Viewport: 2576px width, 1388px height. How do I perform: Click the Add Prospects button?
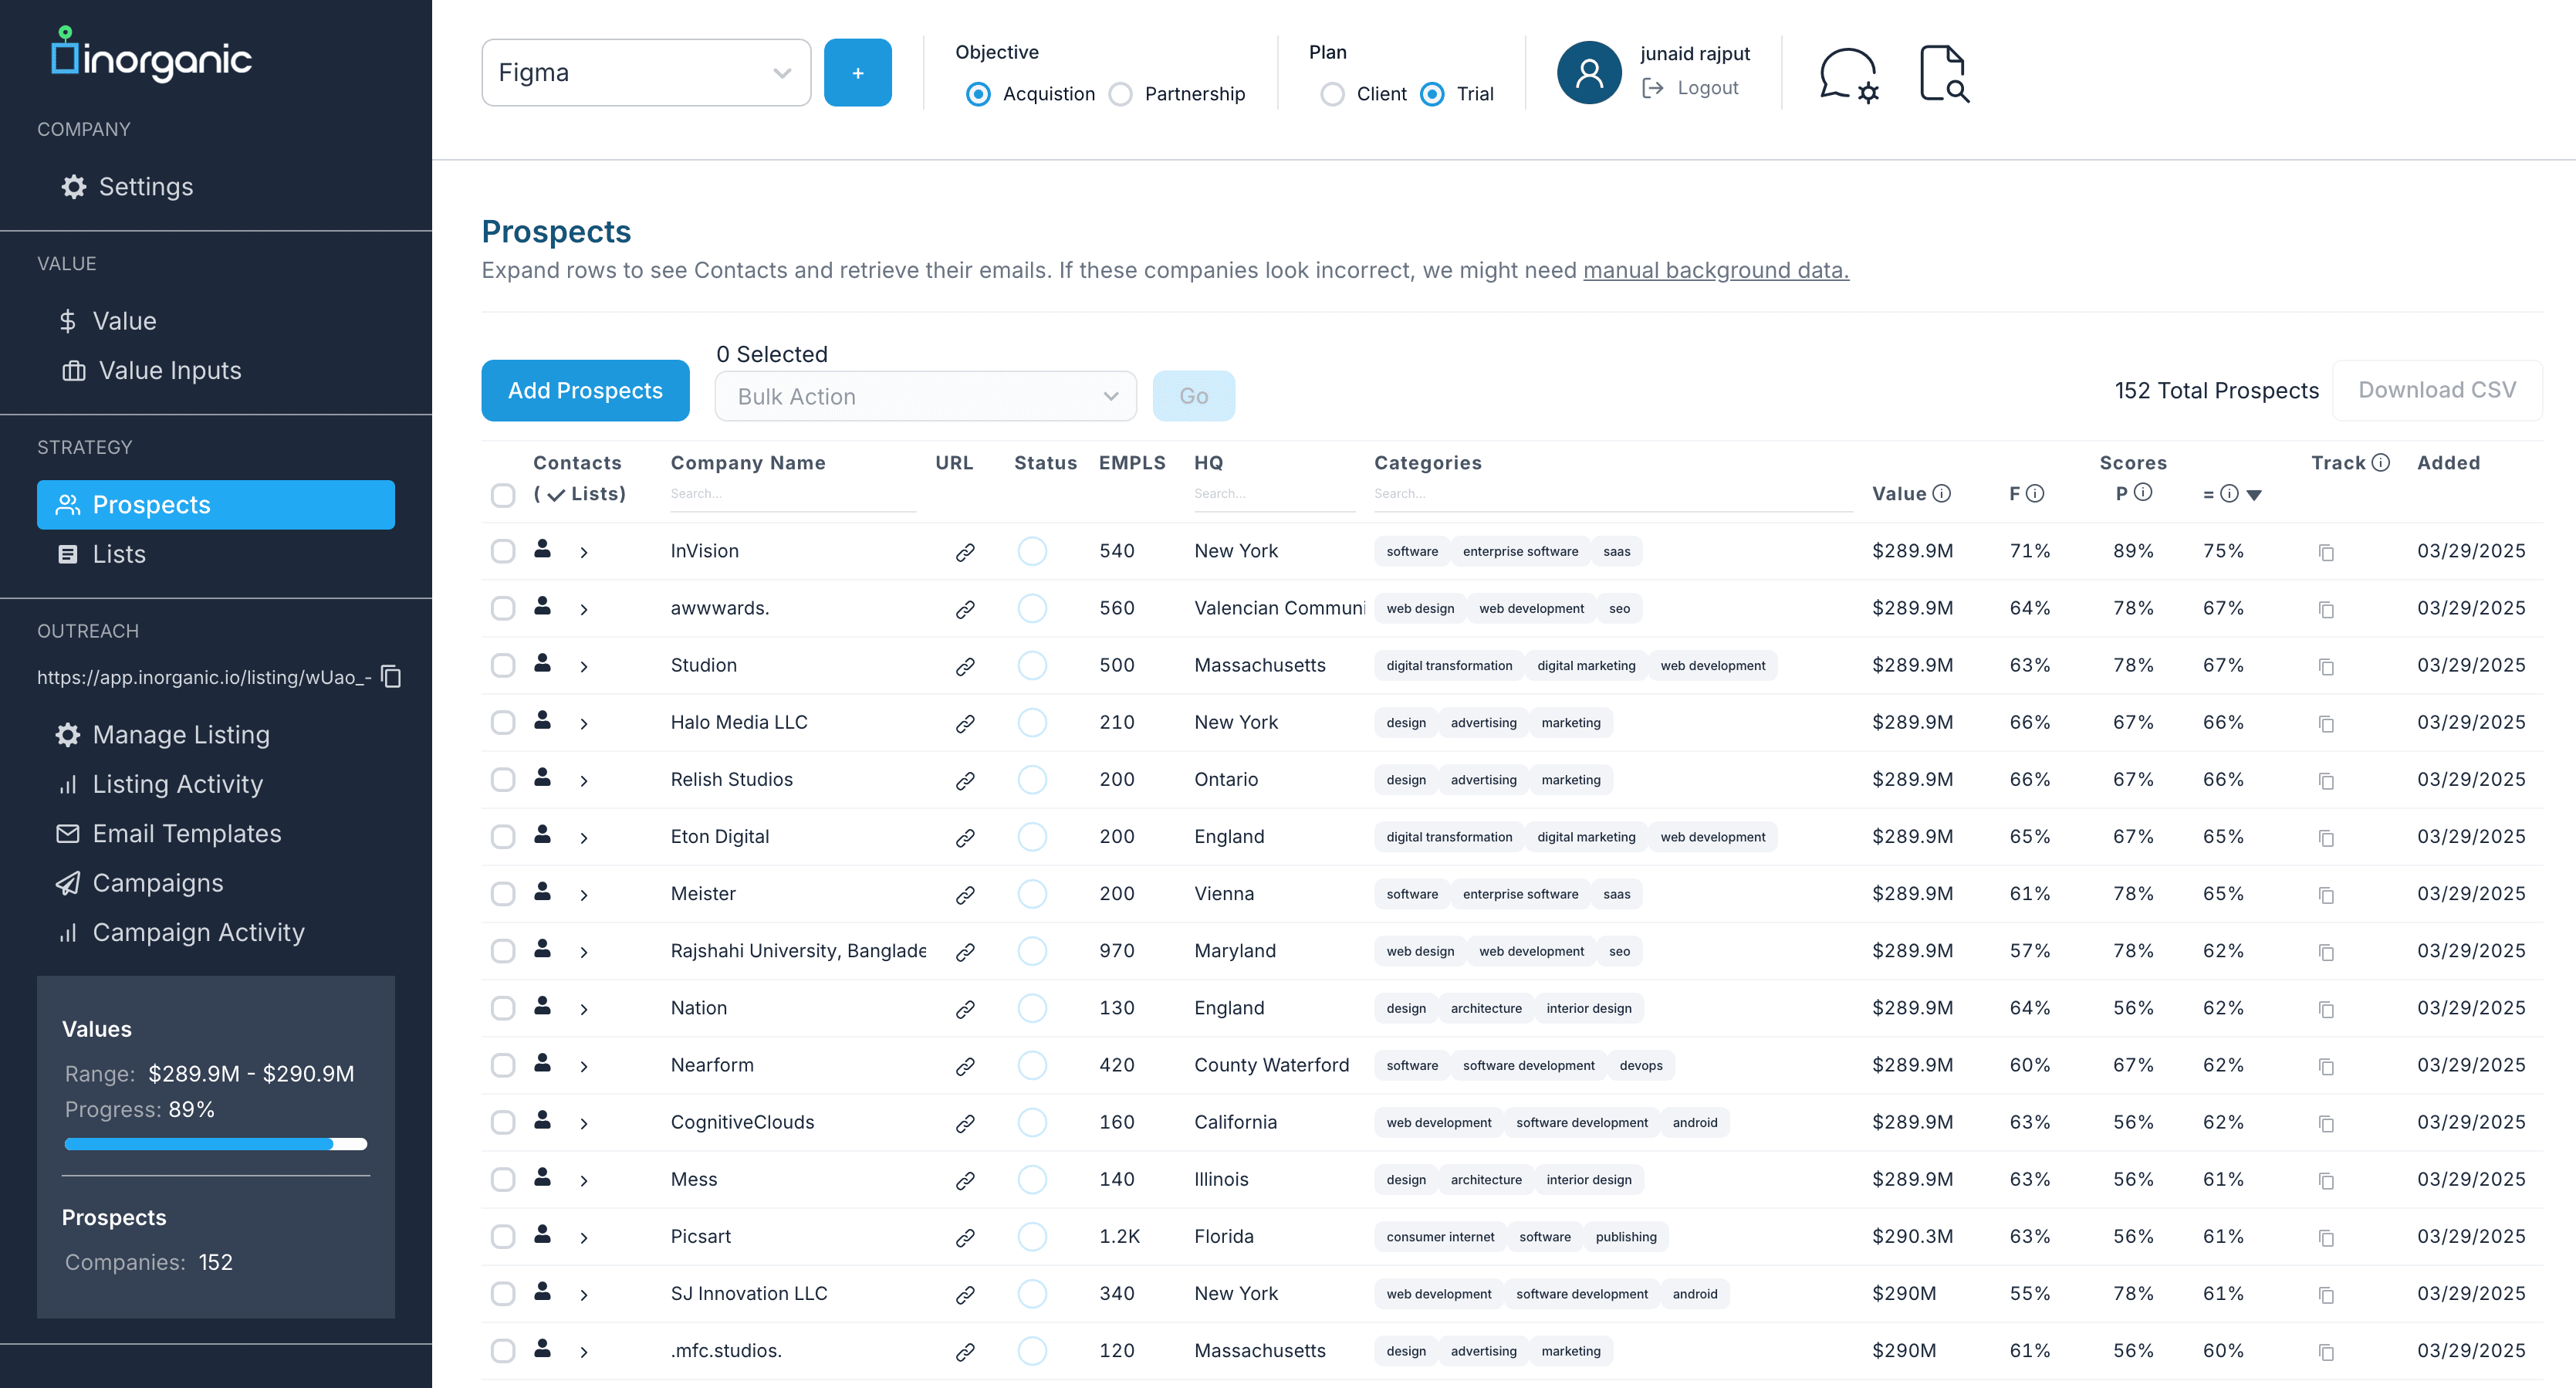[585, 390]
